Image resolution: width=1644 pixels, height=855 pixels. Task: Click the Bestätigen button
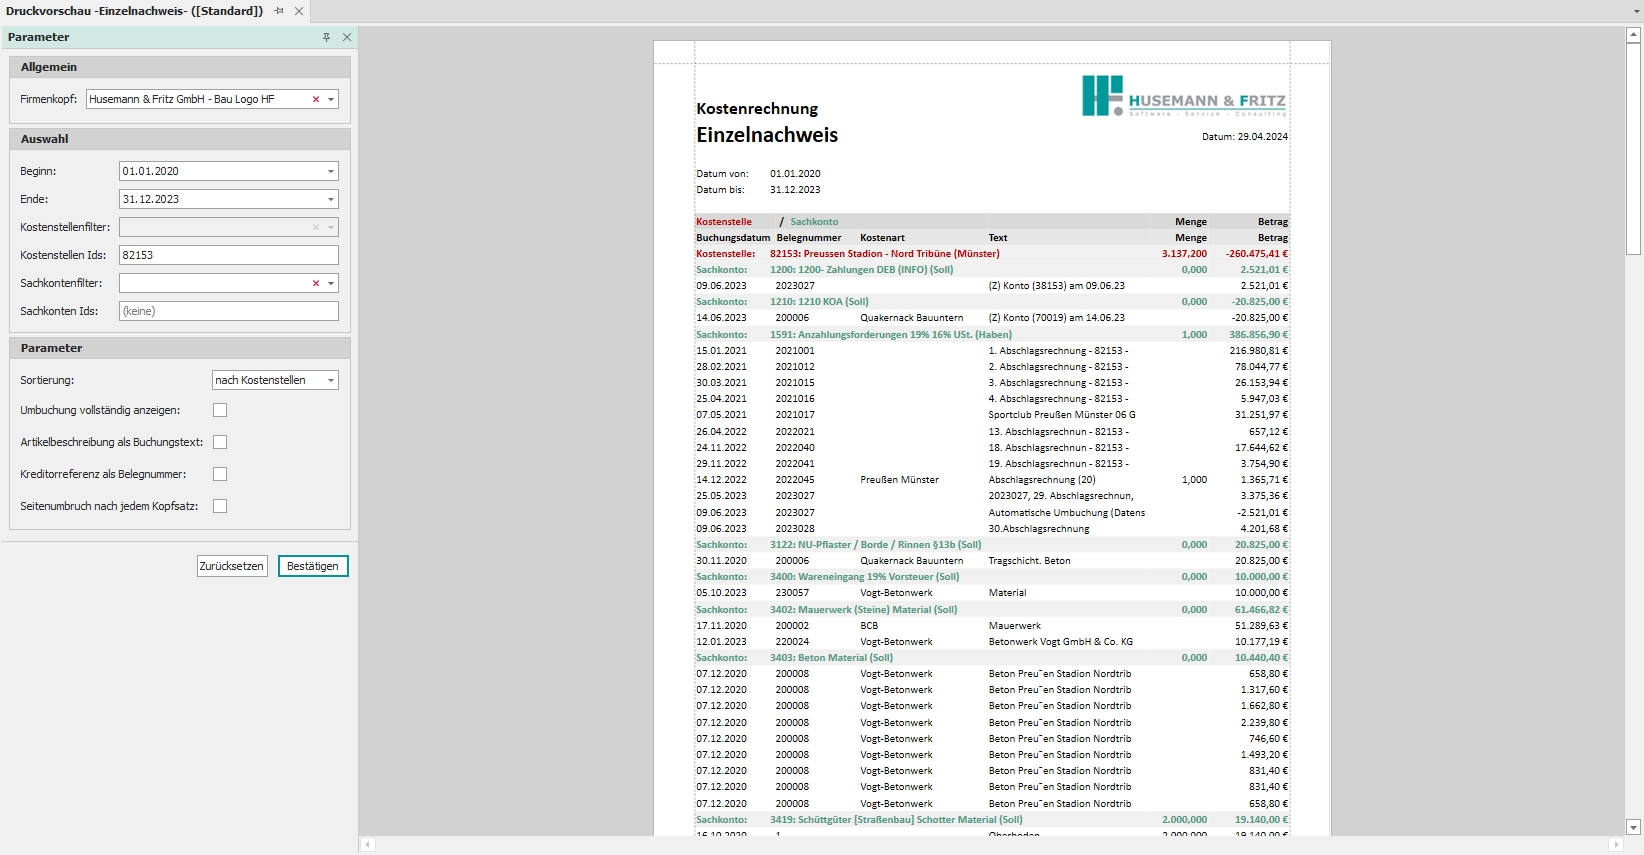[313, 566]
